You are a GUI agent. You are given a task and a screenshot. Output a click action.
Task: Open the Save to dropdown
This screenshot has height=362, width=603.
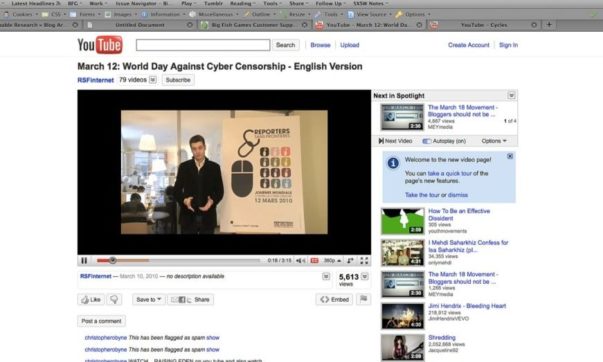[148, 300]
